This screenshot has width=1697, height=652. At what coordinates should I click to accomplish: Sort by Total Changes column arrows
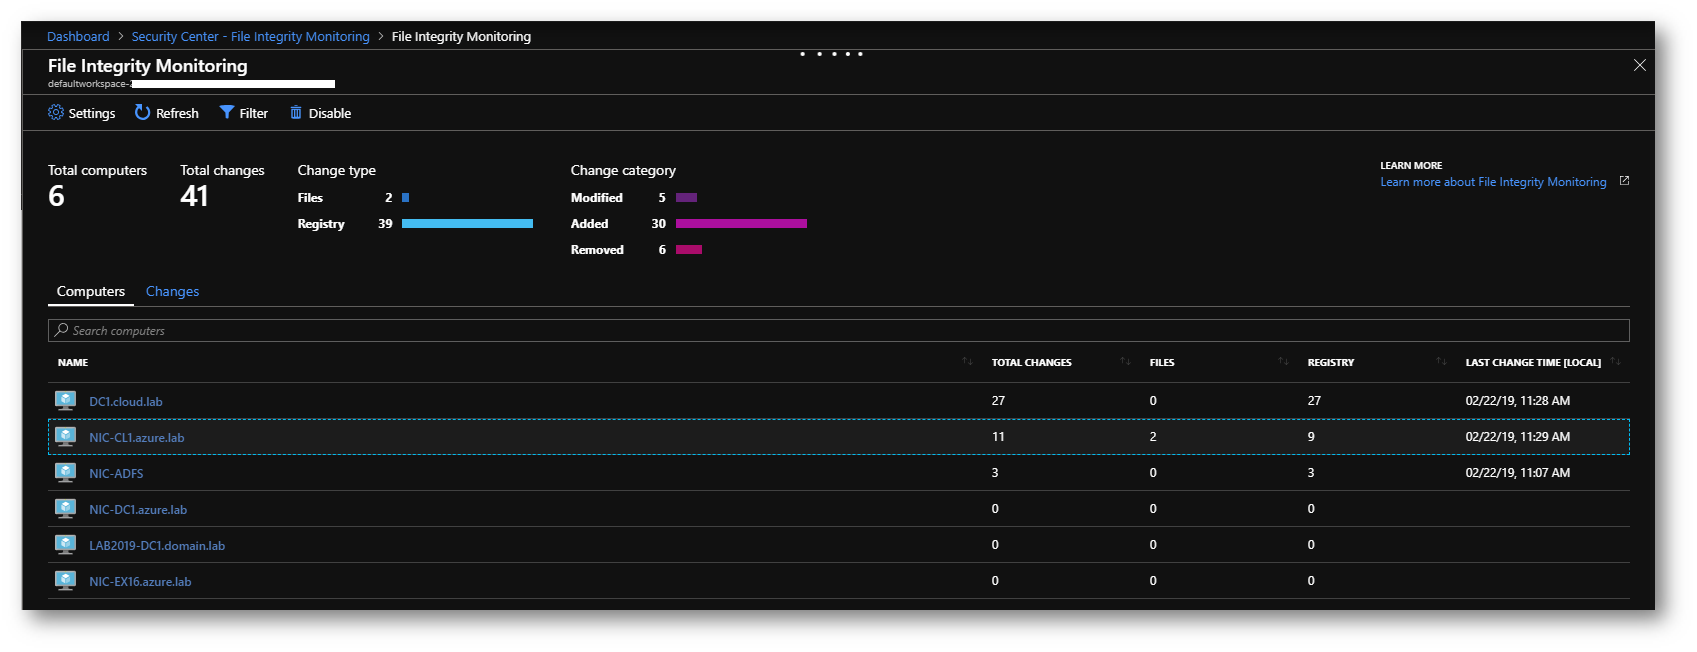point(1125,362)
